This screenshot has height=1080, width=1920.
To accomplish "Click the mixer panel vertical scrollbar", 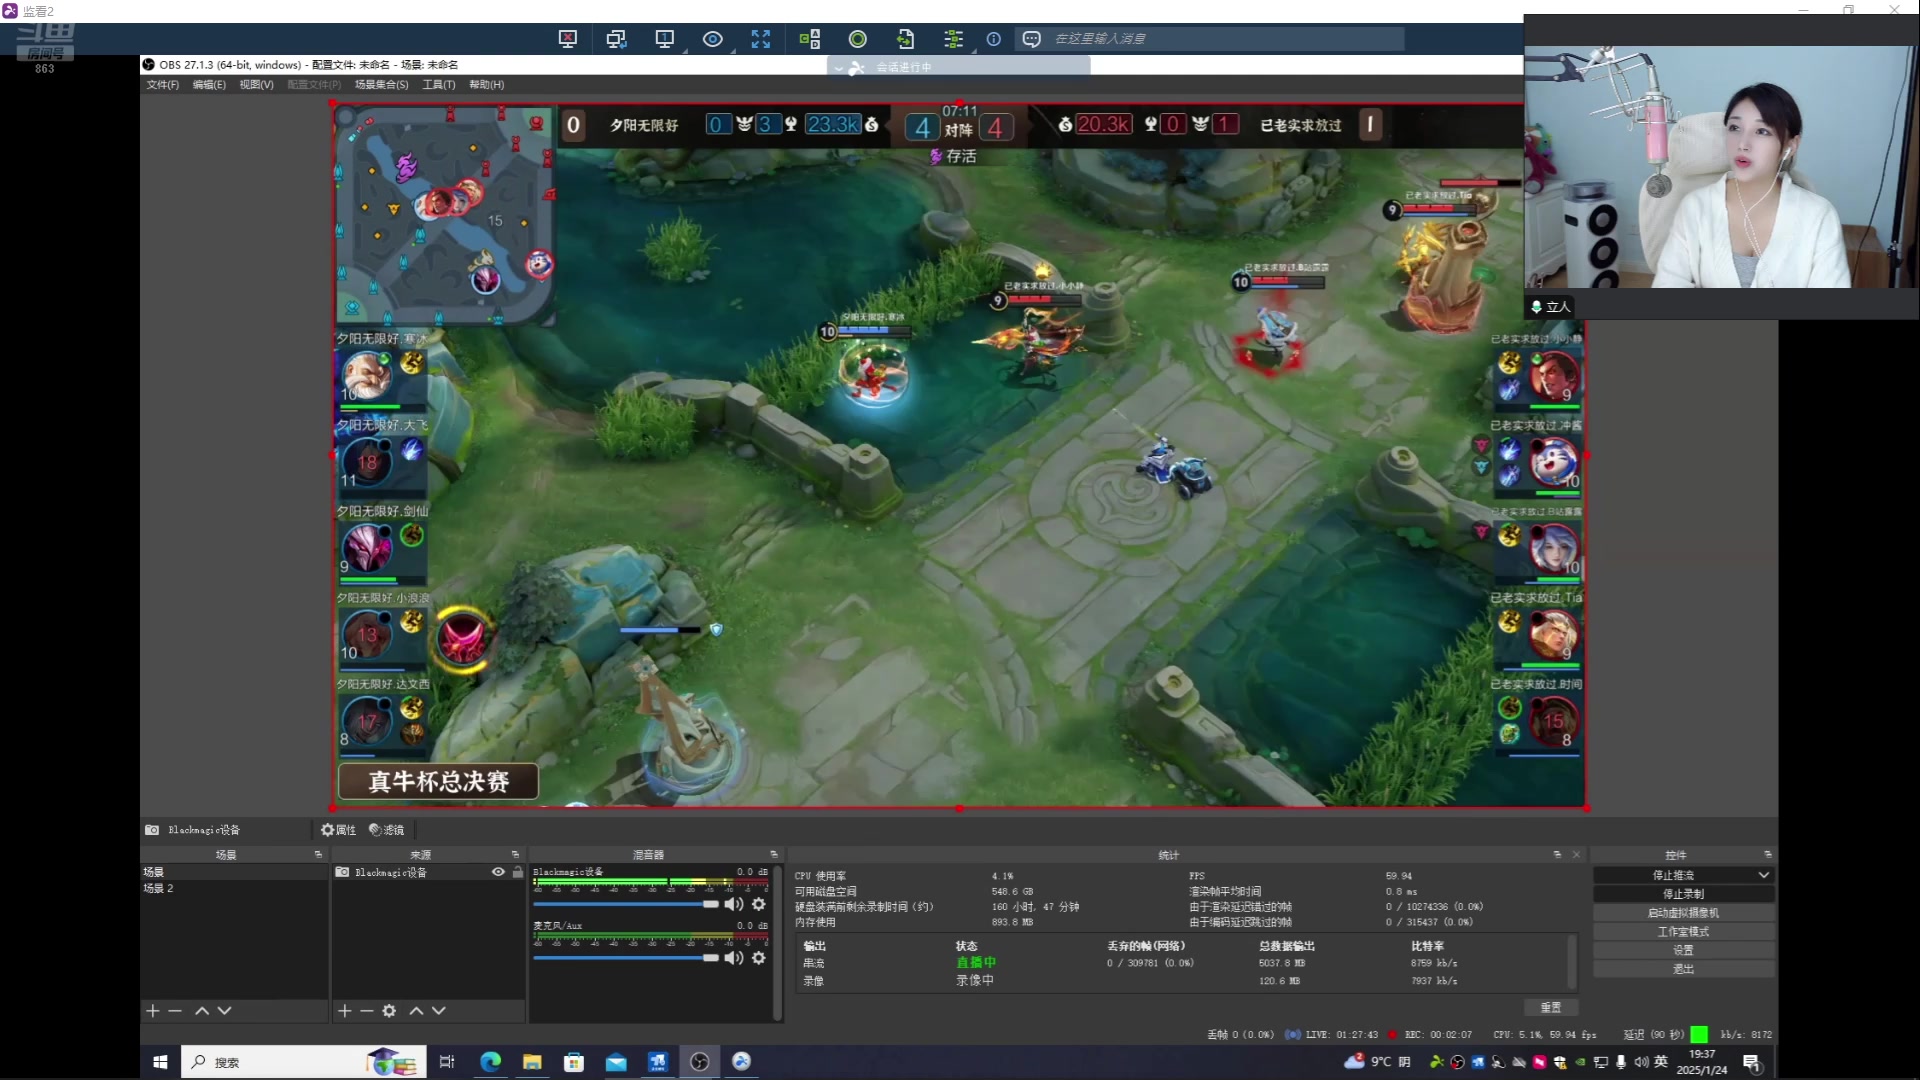I will (777, 943).
